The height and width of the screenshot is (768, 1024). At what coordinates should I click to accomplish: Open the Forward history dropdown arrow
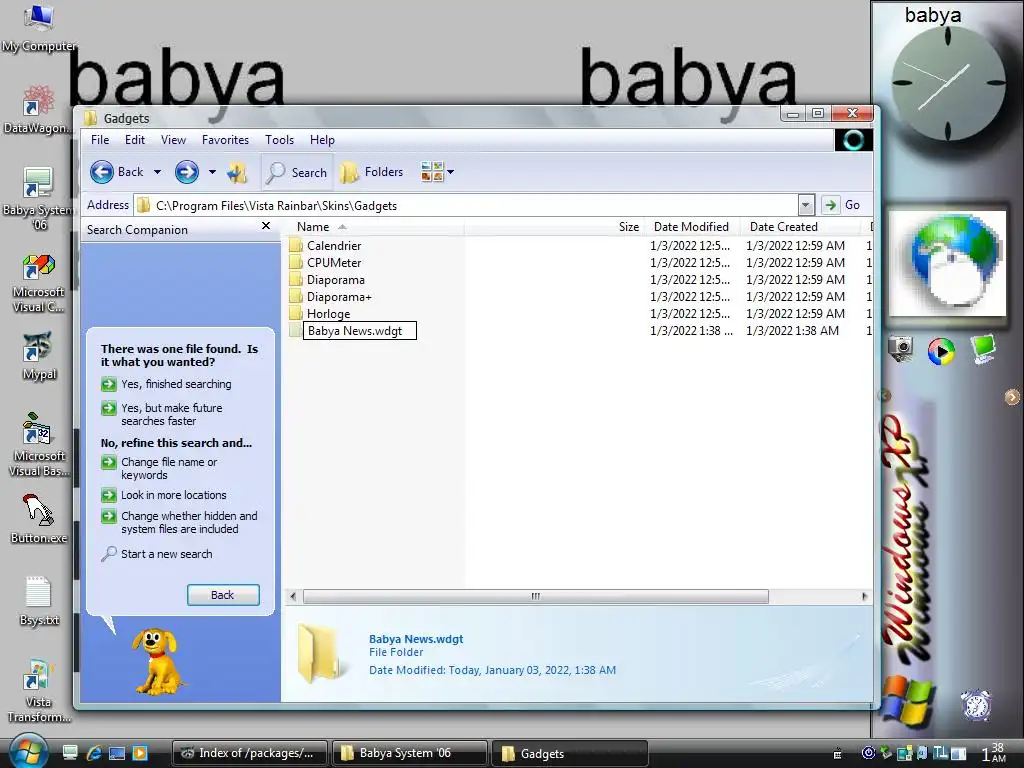pyautogui.click(x=212, y=172)
